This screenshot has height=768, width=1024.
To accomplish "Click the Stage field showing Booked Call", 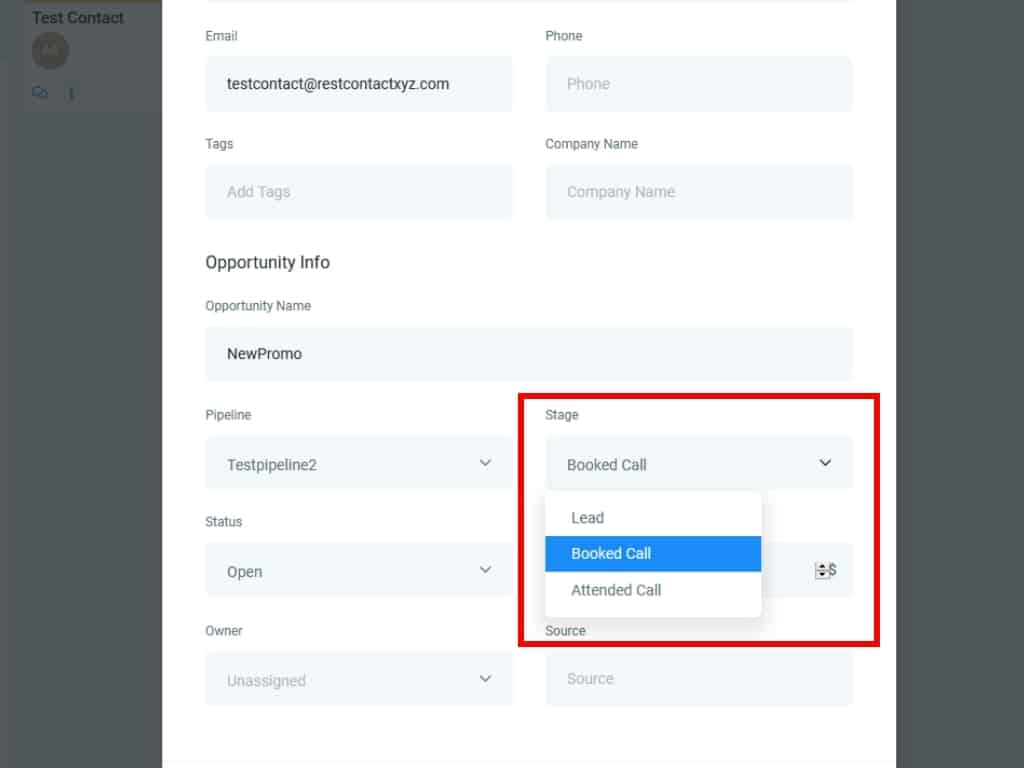I will click(x=680, y=464).
